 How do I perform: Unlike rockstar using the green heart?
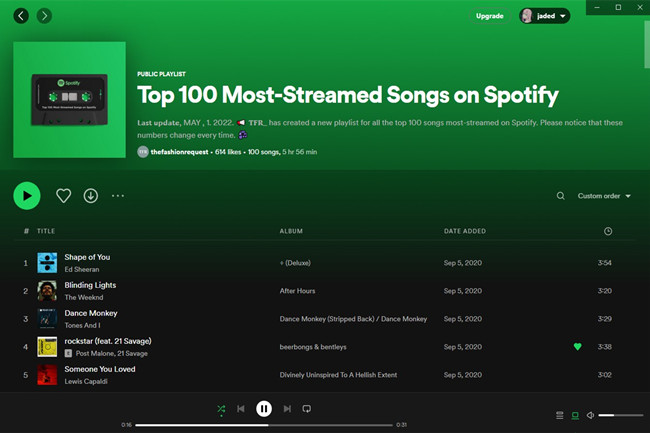tap(577, 347)
